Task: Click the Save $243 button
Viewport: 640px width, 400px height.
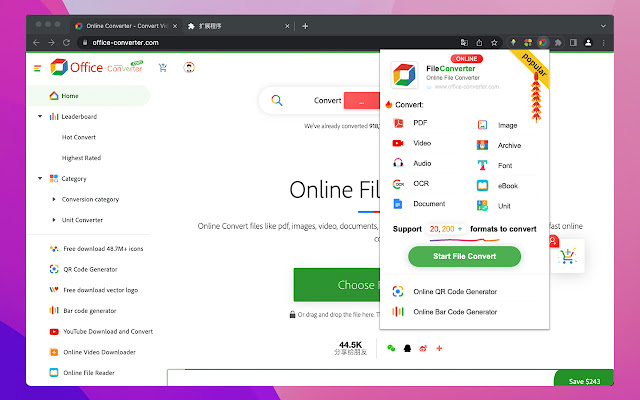Action: click(x=584, y=378)
